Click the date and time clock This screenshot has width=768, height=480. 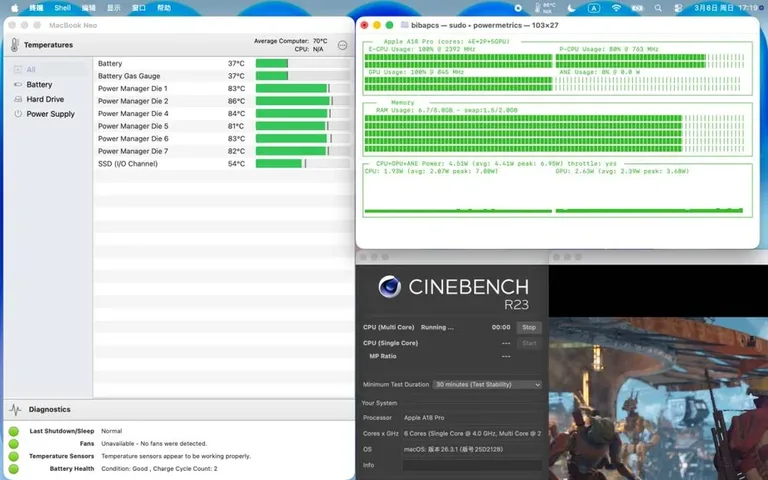pyautogui.click(x=725, y=8)
